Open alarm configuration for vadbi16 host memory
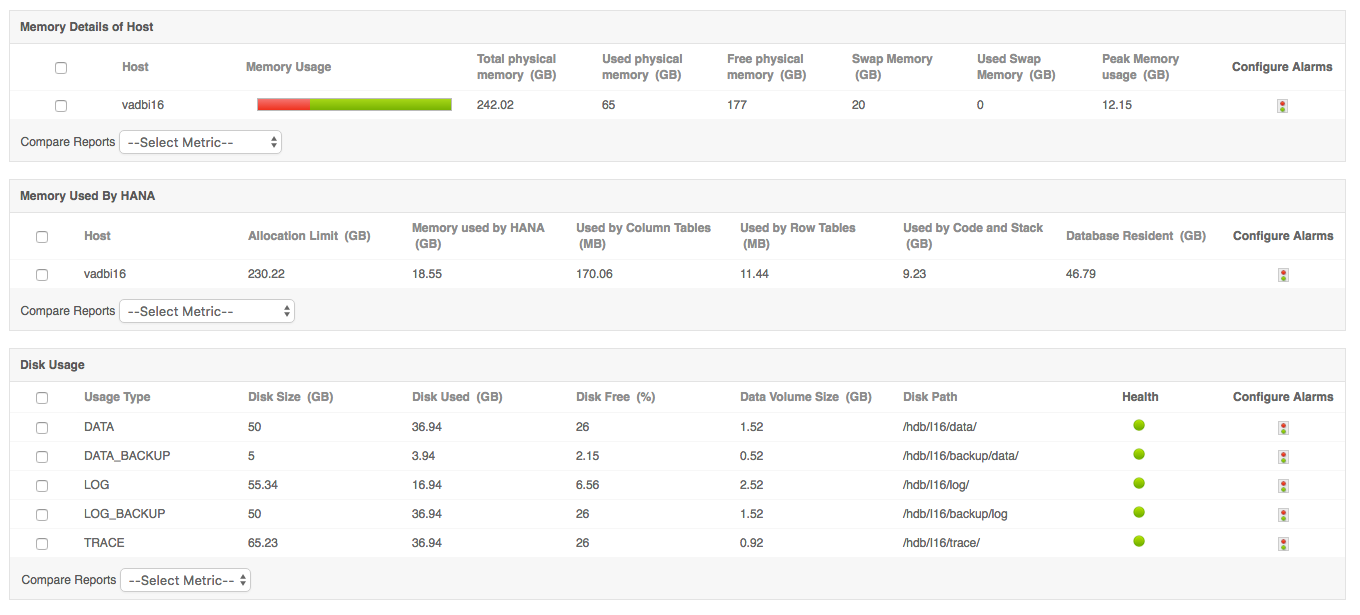 pyautogui.click(x=1282, y=106)
